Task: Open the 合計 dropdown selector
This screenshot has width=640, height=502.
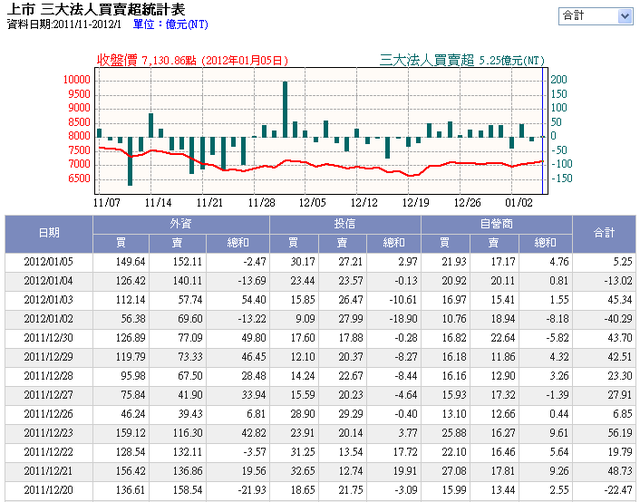Action: click(x=595, y=16)
